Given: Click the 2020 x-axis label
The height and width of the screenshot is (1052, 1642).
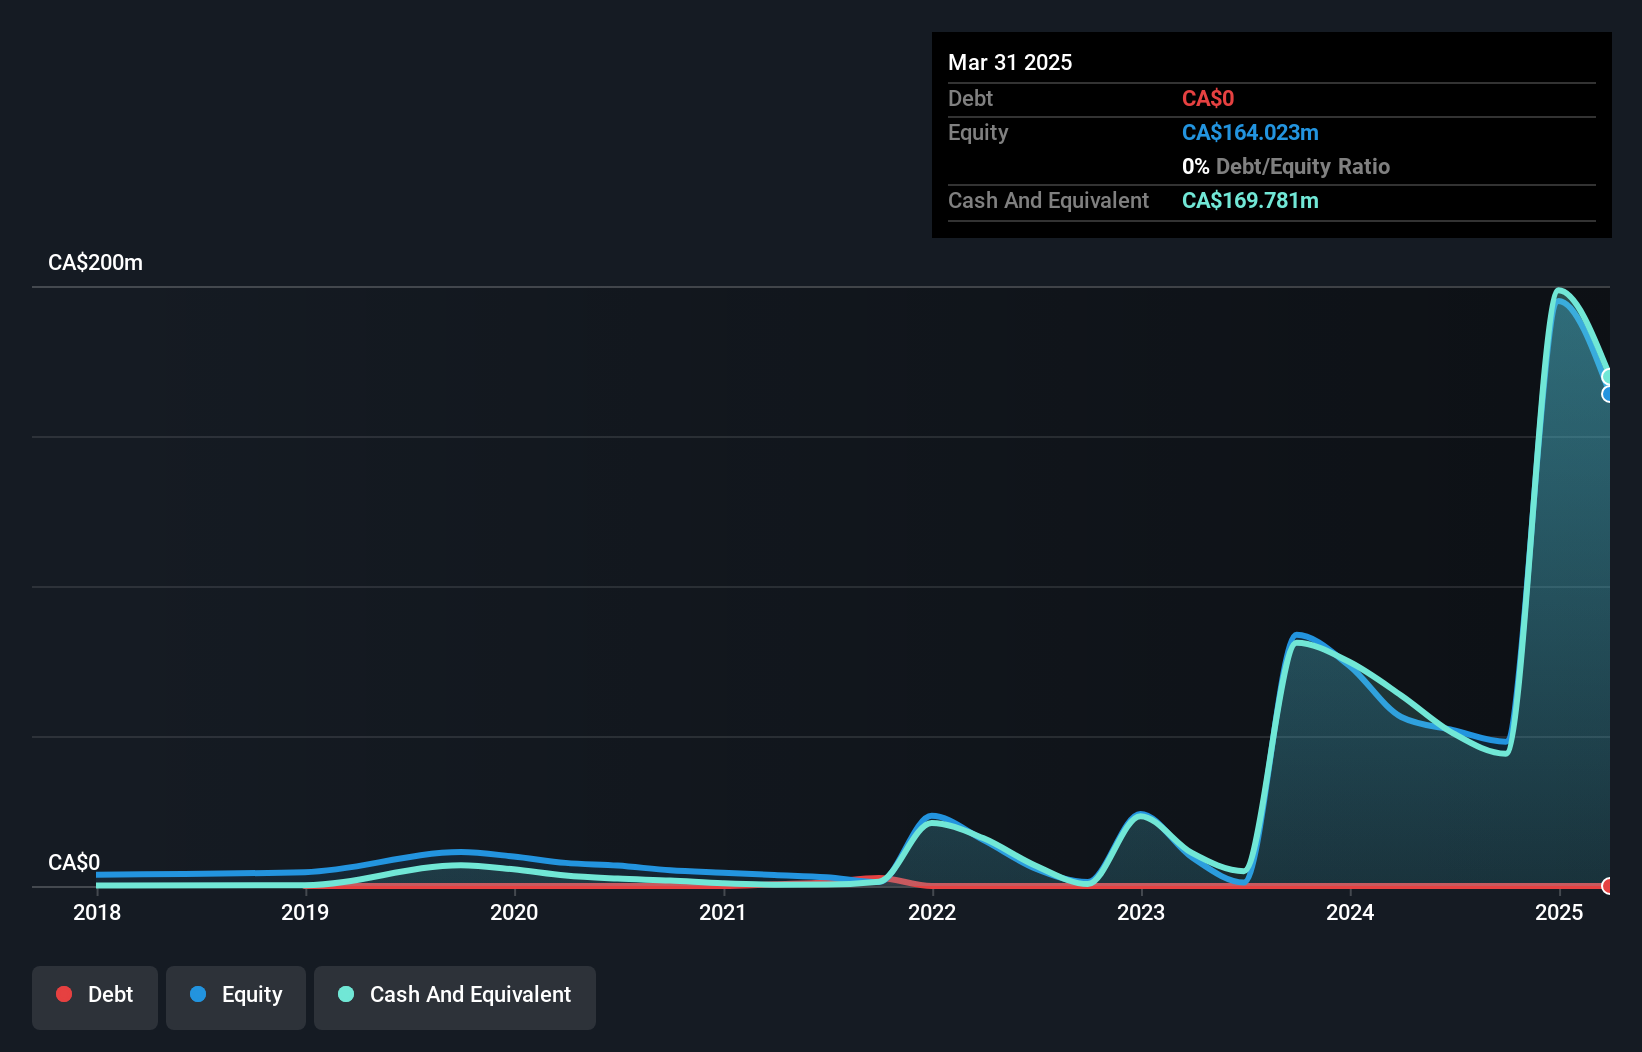Looking at the screenshot, I should click(514, 912).
